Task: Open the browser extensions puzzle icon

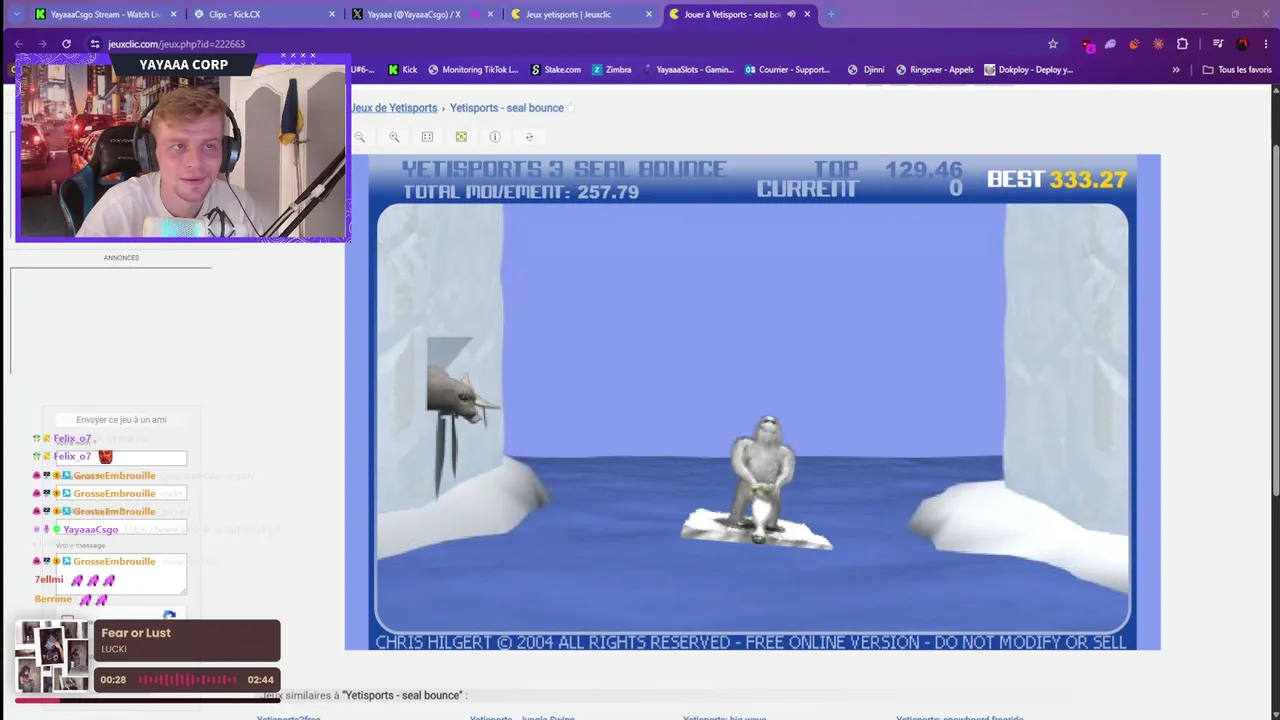Action: pos(1182,44)
